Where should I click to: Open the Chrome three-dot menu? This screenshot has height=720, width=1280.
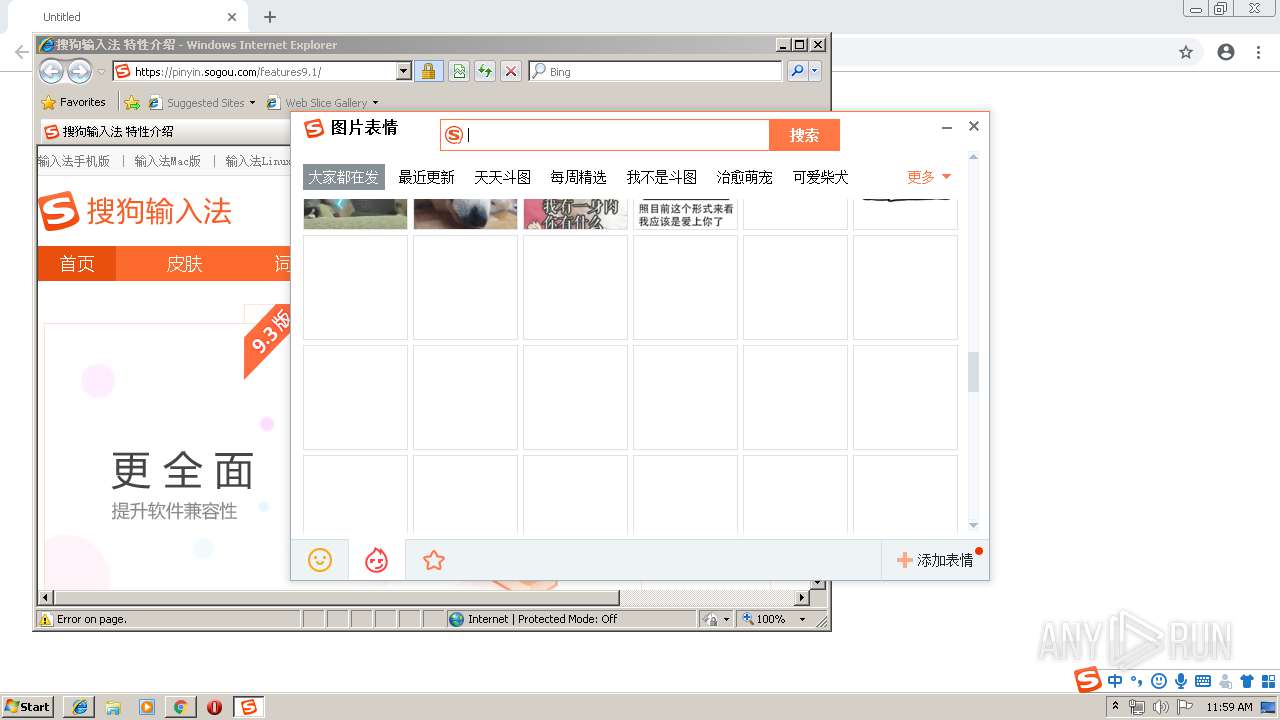[x=1259, y=52]
